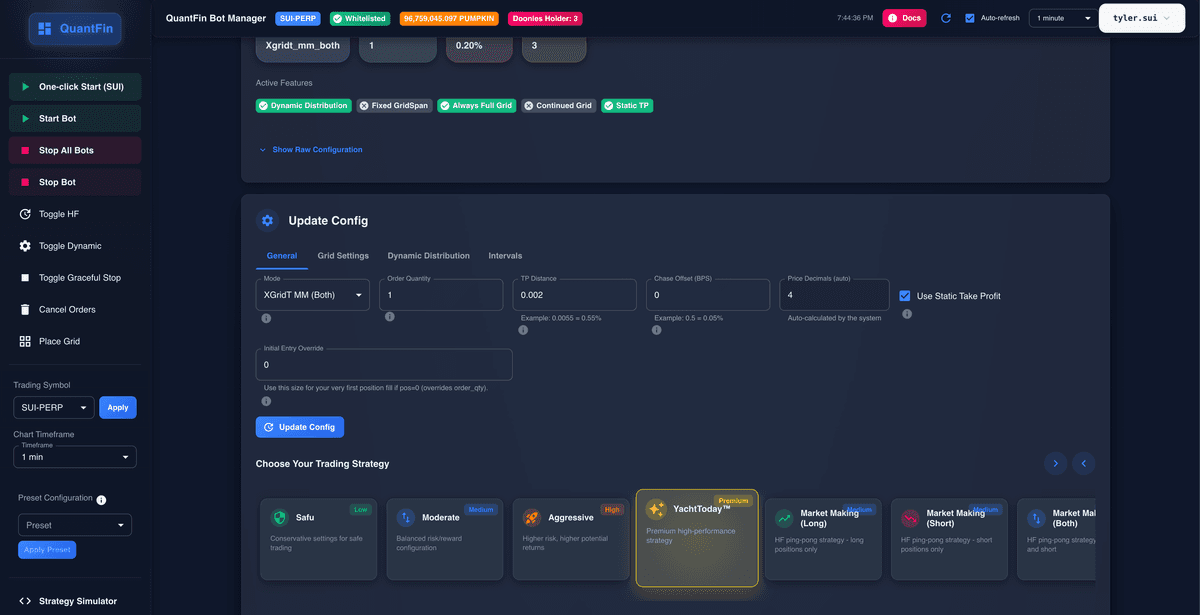
Task: Toggle the Auto-refresh checkbox
Action: [x=969, y=18]
